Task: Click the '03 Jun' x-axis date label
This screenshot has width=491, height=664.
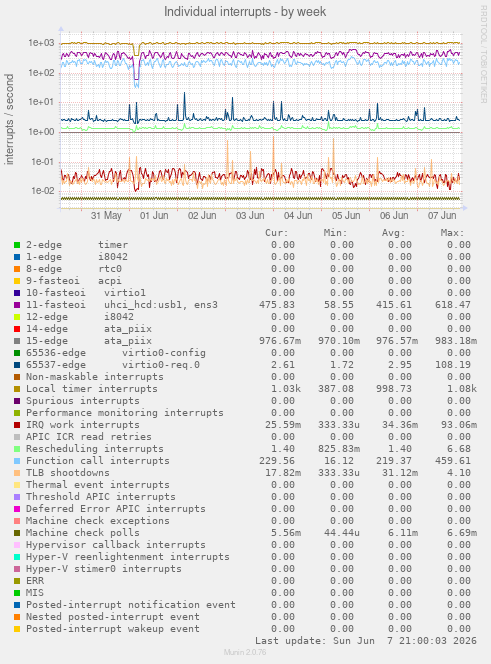Action: 250,216
